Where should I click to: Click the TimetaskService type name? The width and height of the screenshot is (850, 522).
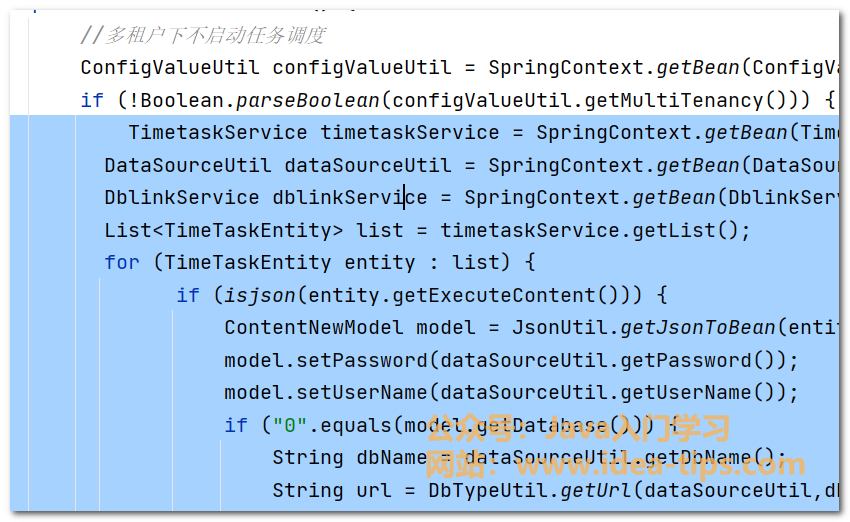(217, 133)
